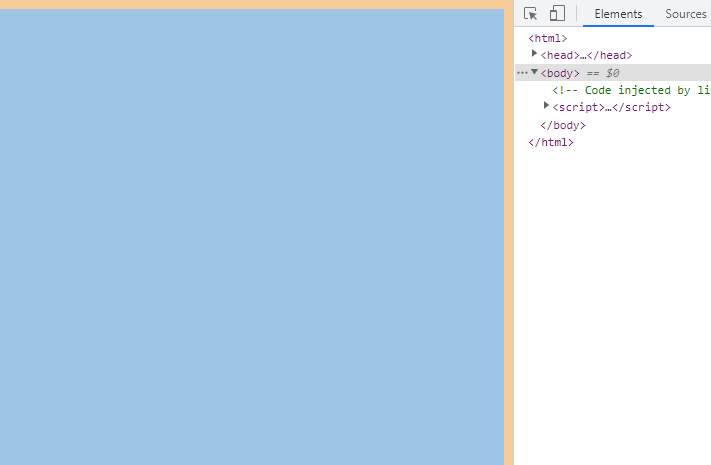Activate the inspect element picker icon
The height and width of the screenshot is (465, 711).
pyautogui.click(x=530, y=14)
